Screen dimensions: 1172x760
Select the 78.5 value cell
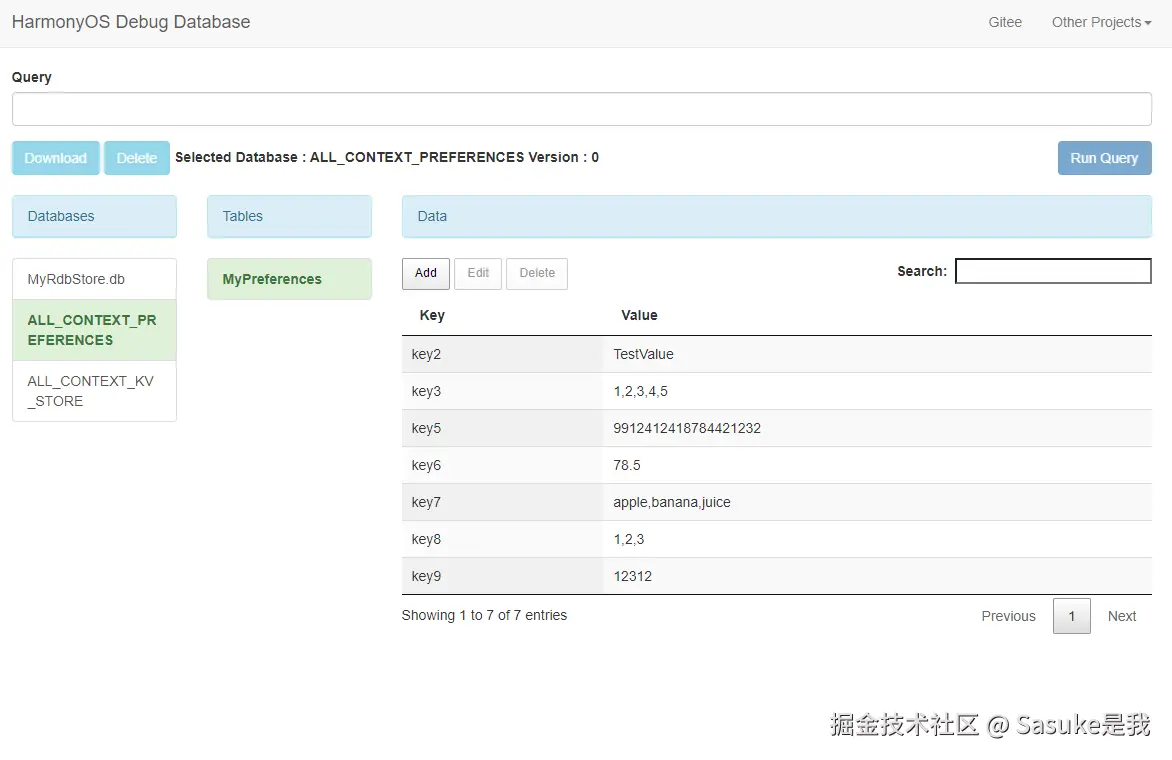[x=878, y=465]
